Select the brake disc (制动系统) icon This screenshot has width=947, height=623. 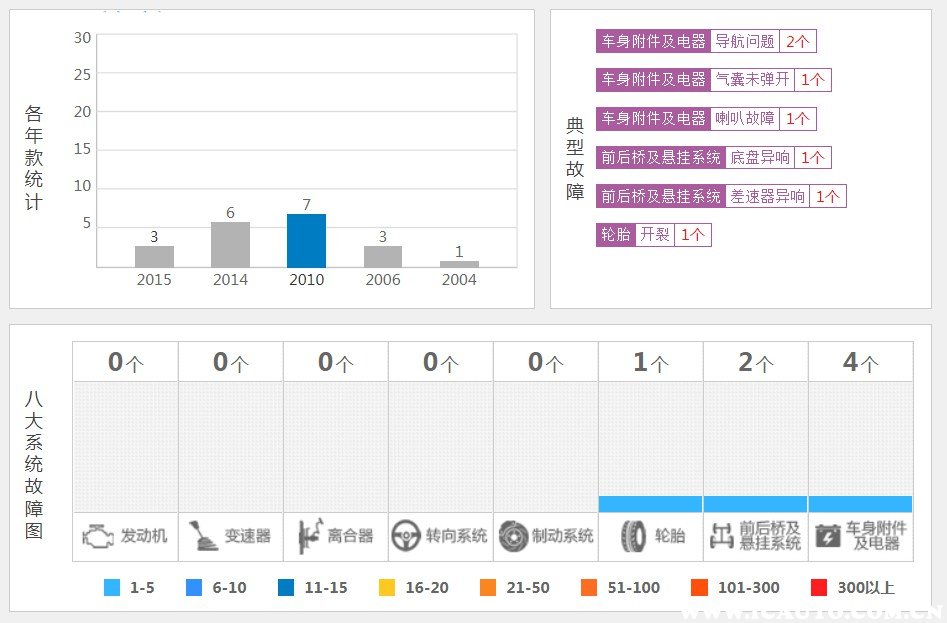[x=513, y=536]
